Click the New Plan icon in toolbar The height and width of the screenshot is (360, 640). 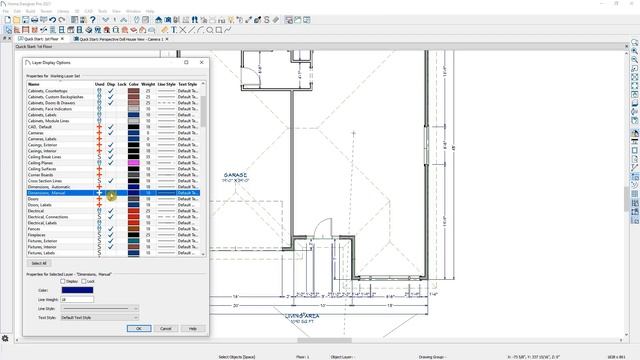pyautogui.click(x=7, y=20)
